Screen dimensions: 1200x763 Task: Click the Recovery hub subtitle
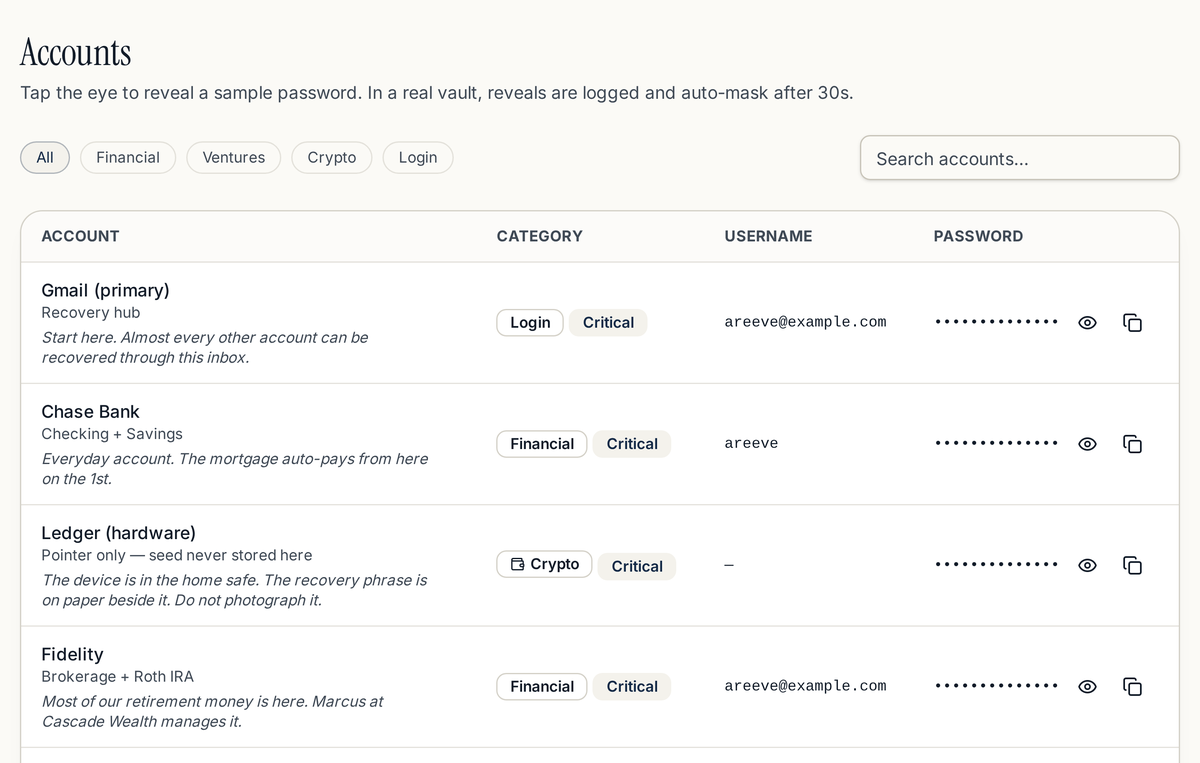pos(90,313)
